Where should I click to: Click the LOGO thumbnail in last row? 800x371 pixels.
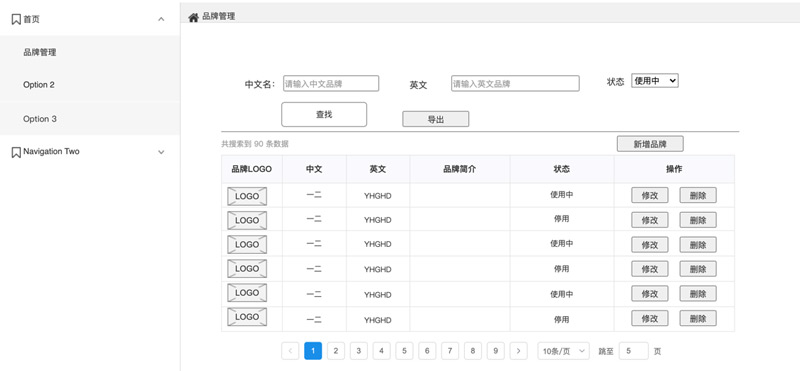point(247,317)
